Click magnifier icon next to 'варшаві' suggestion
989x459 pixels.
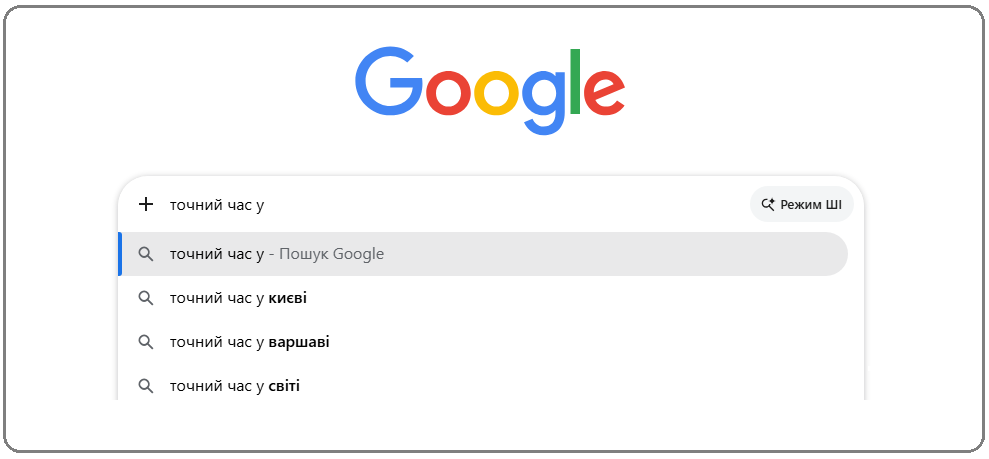tap(146, 342)
